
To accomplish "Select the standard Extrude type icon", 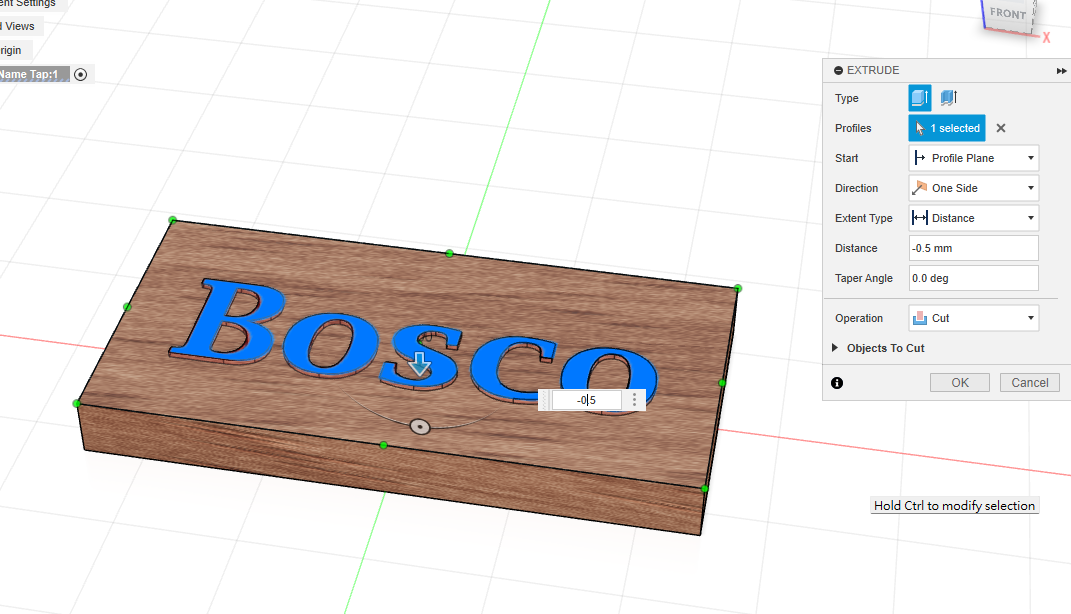I will tap(920, 98).
